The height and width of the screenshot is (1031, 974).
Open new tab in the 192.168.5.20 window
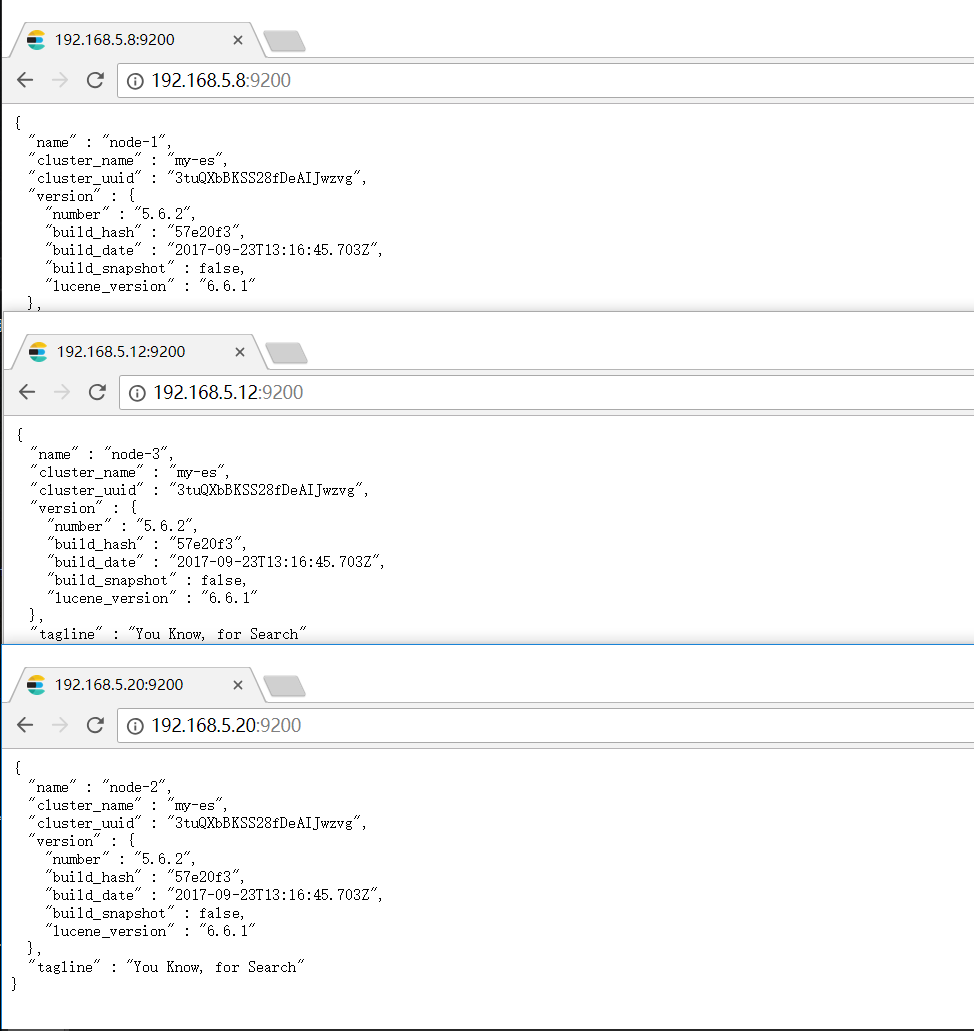(284, 686)
